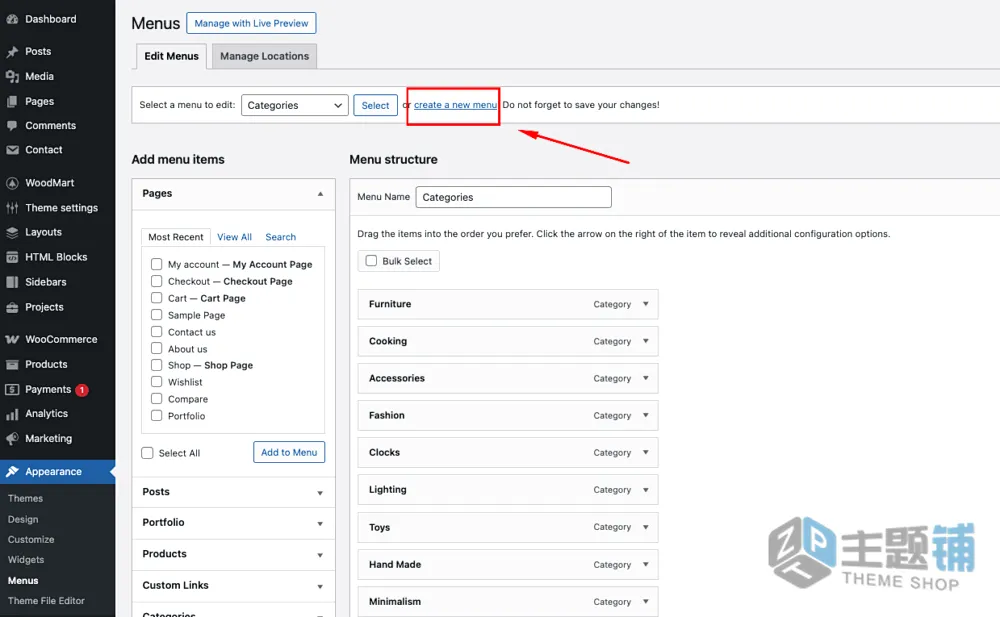
Task: Click the Posts pushpin icon
Action: [12, 52]
